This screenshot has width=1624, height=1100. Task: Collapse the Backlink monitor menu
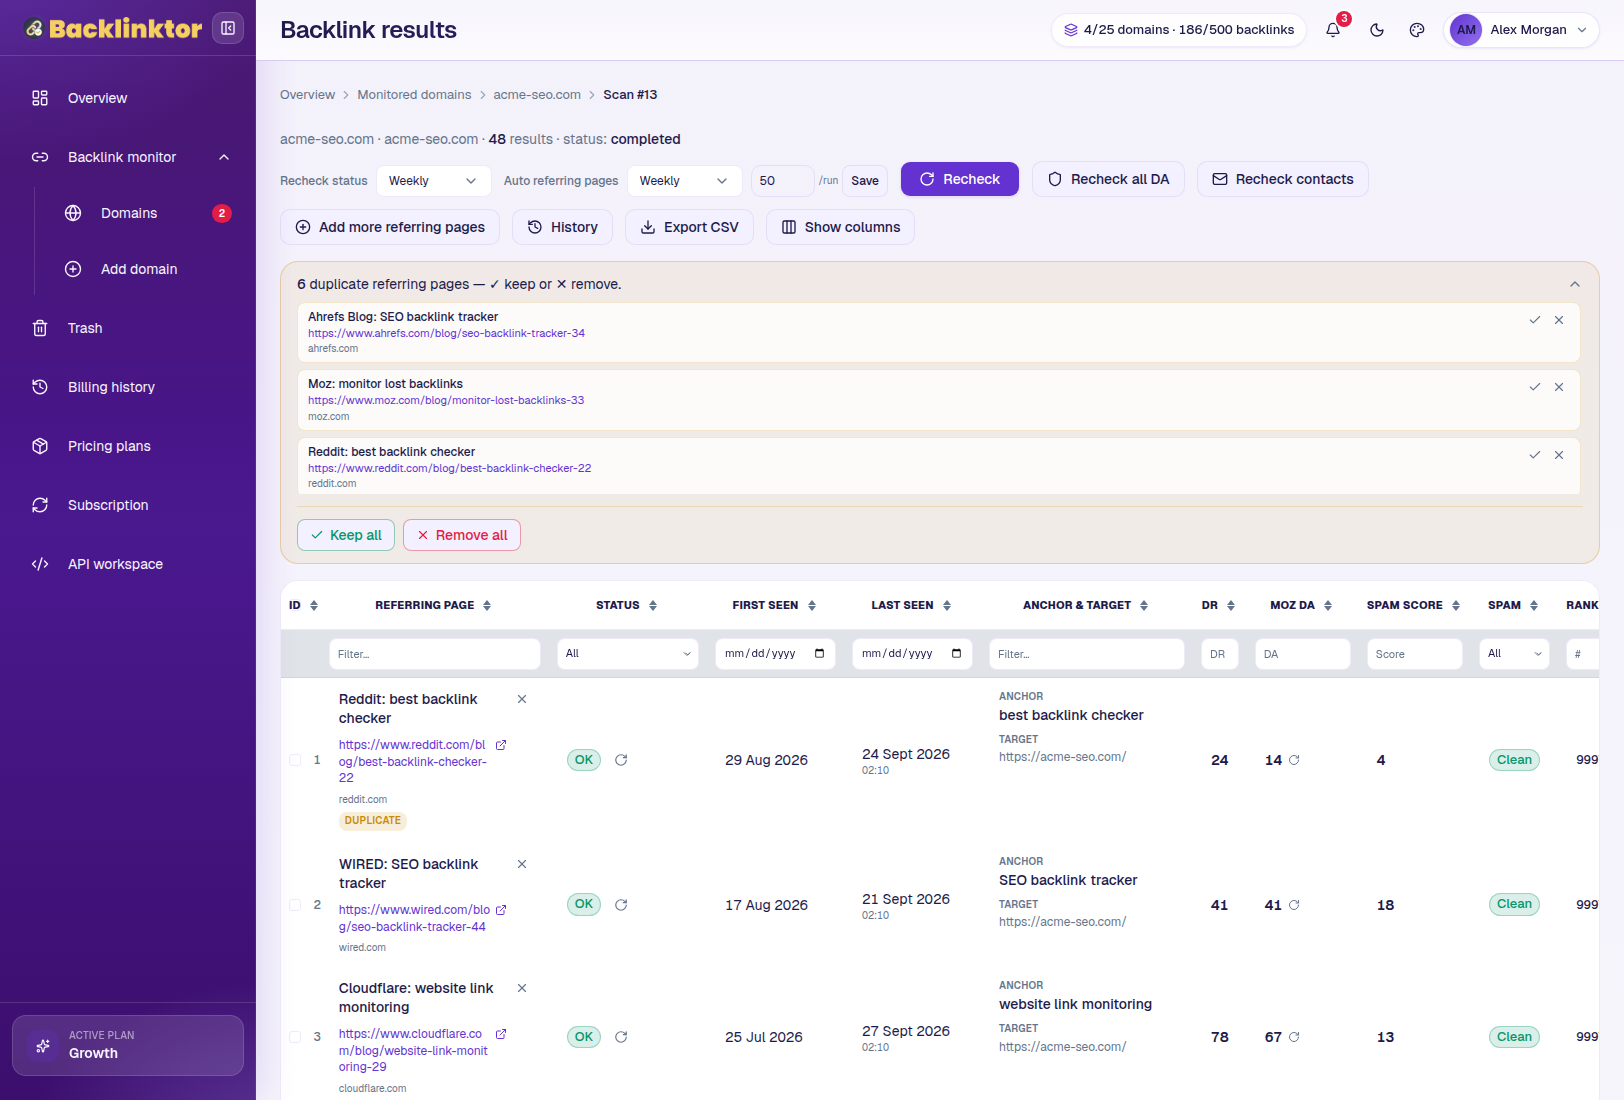224,157
